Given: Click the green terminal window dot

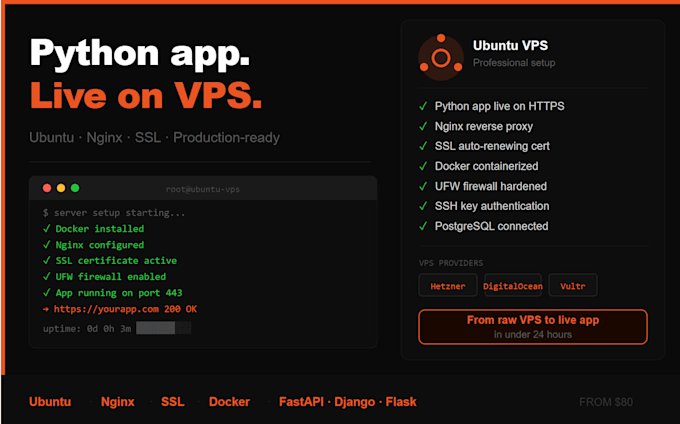Looking at the screenshot, I should pos(75,188).
